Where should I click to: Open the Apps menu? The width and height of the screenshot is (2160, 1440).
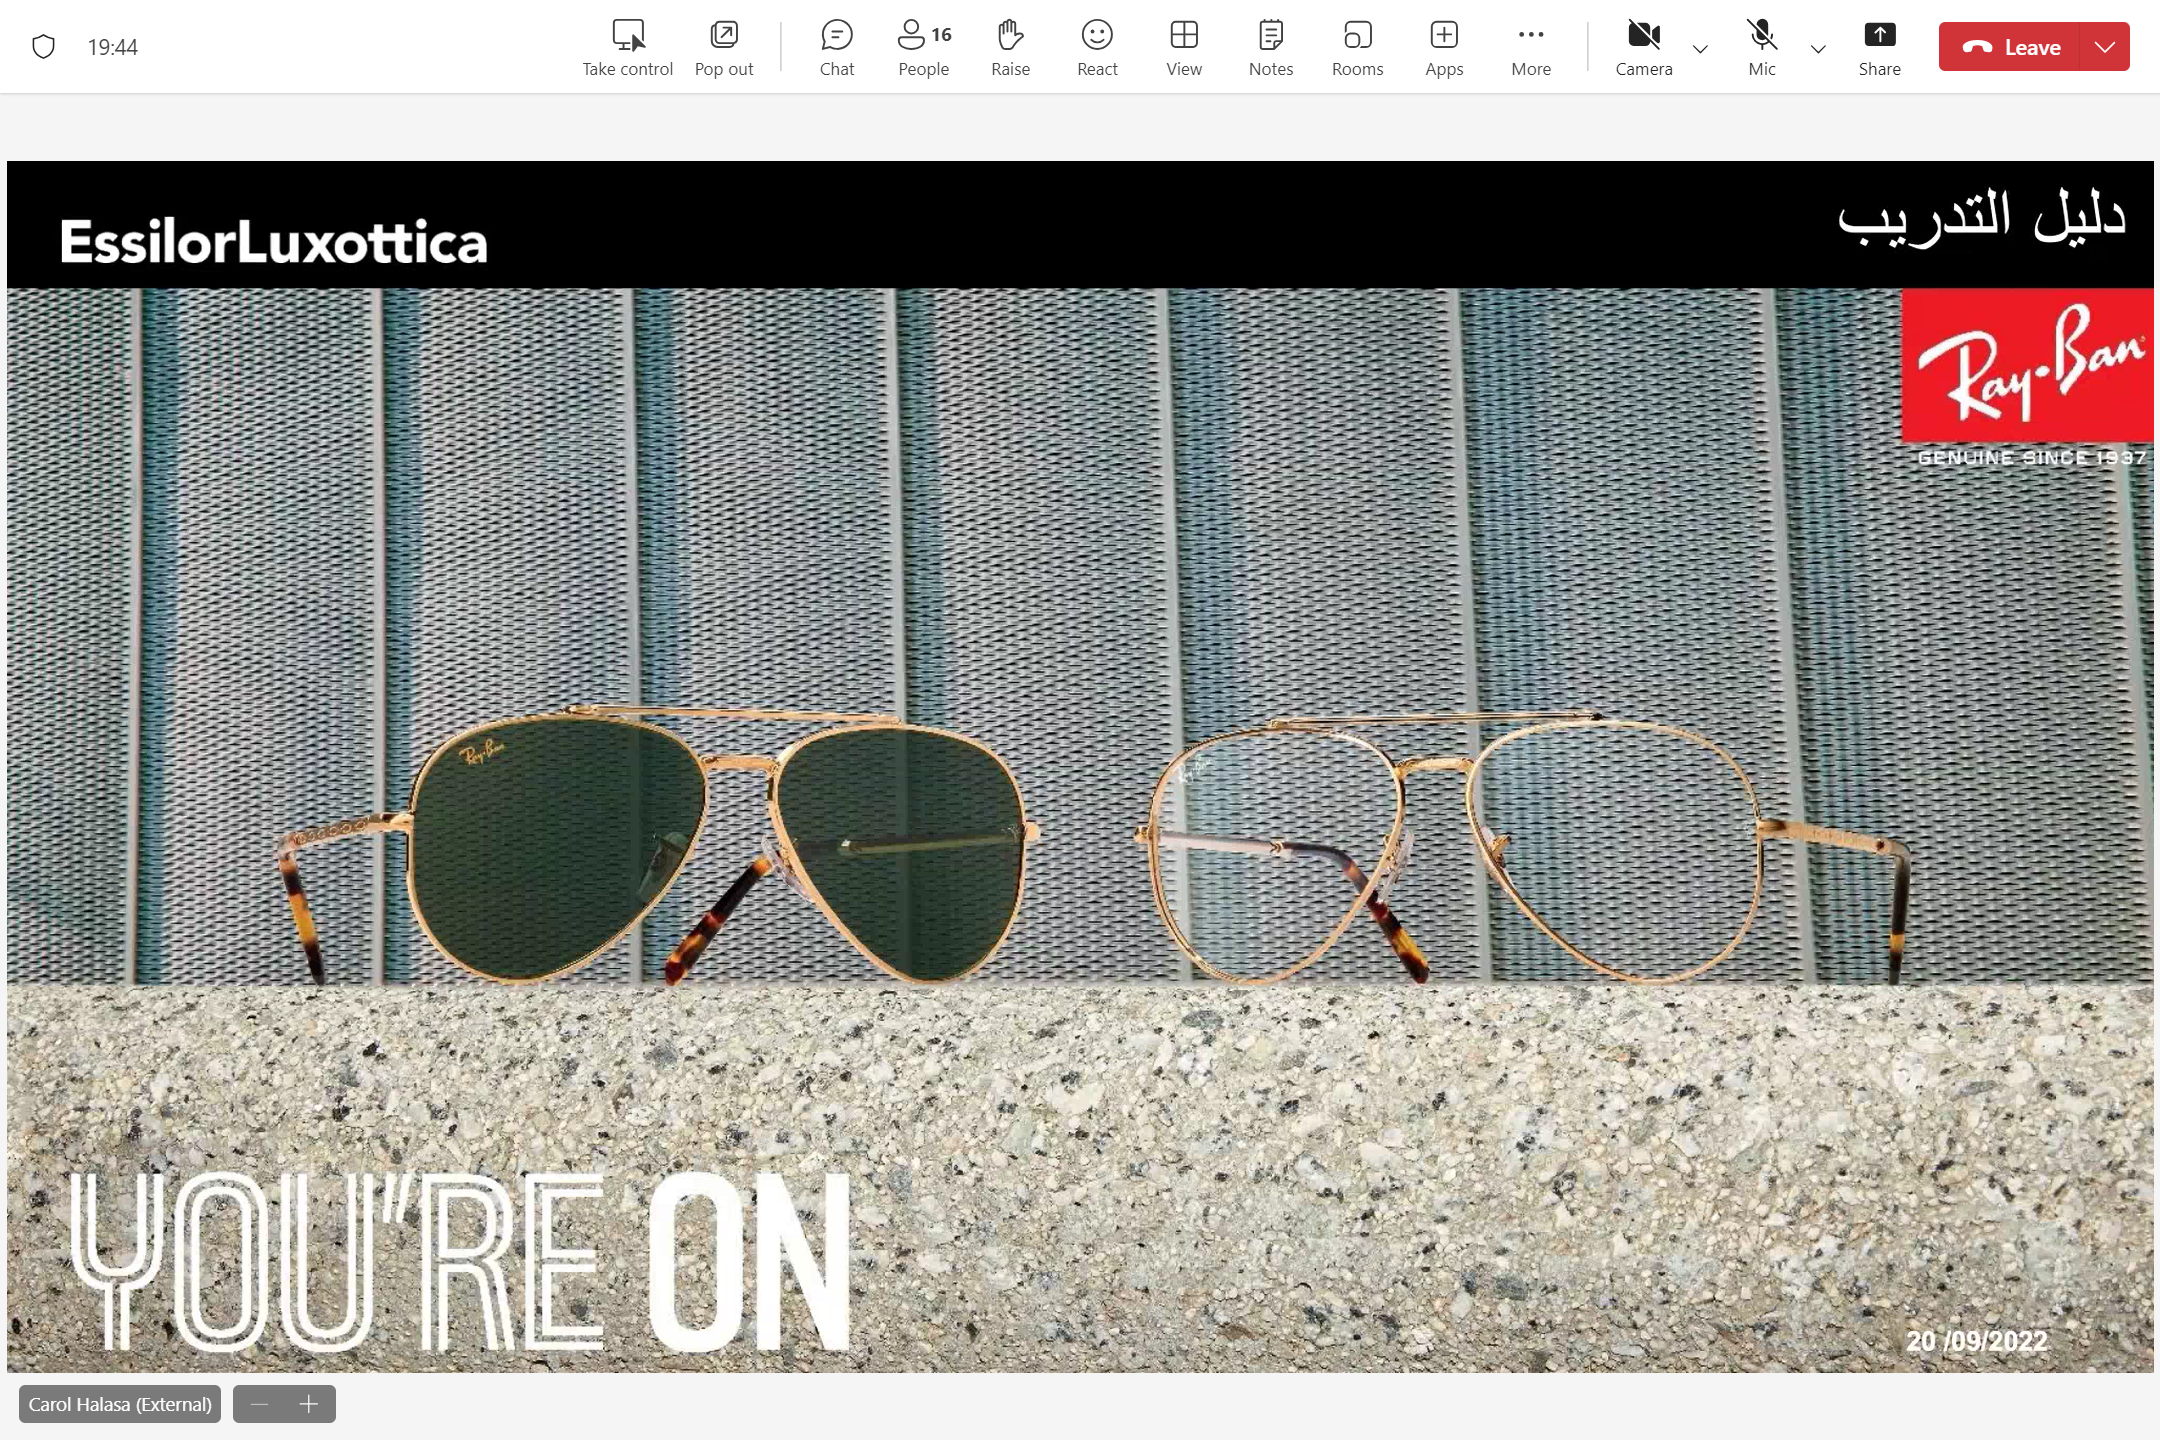coord(1444,47)
